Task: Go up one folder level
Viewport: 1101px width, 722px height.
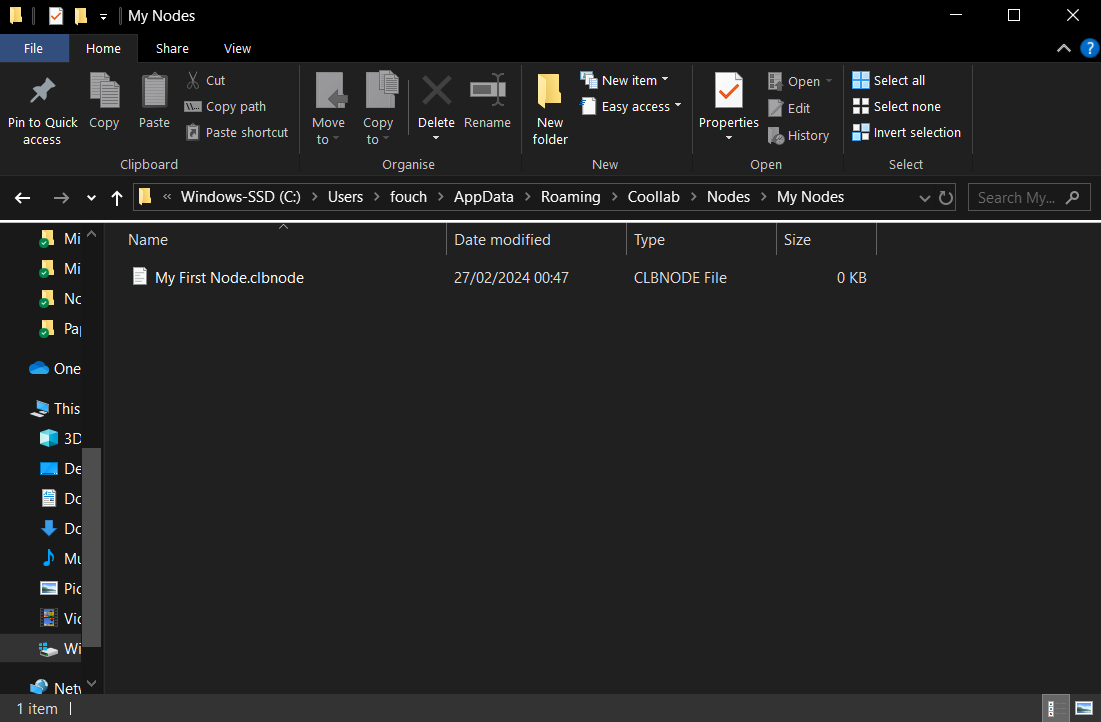Action: point(117,198)
